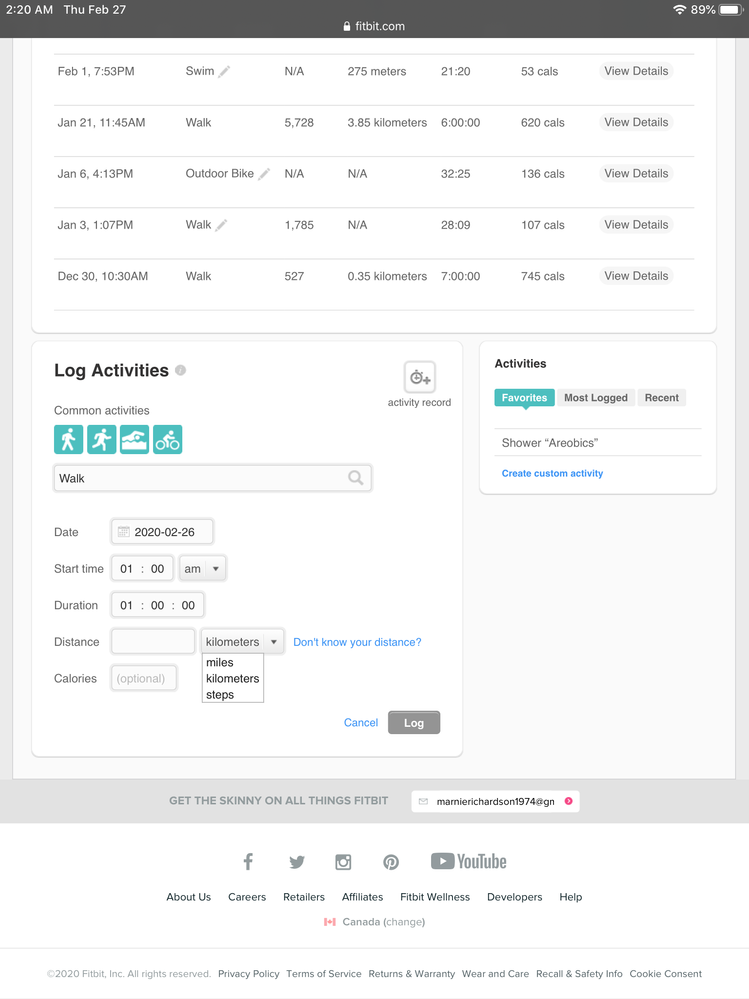Open the Fitbit Wellness footer link
This screenshot has height=999, width=749.
pyautogui.click(x=435, y=897)
